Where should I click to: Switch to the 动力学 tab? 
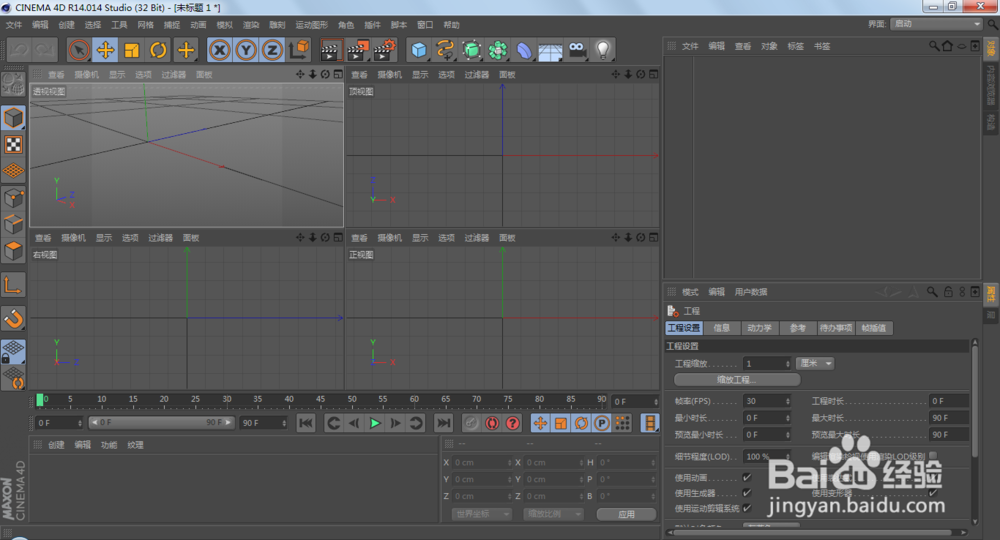759,328
